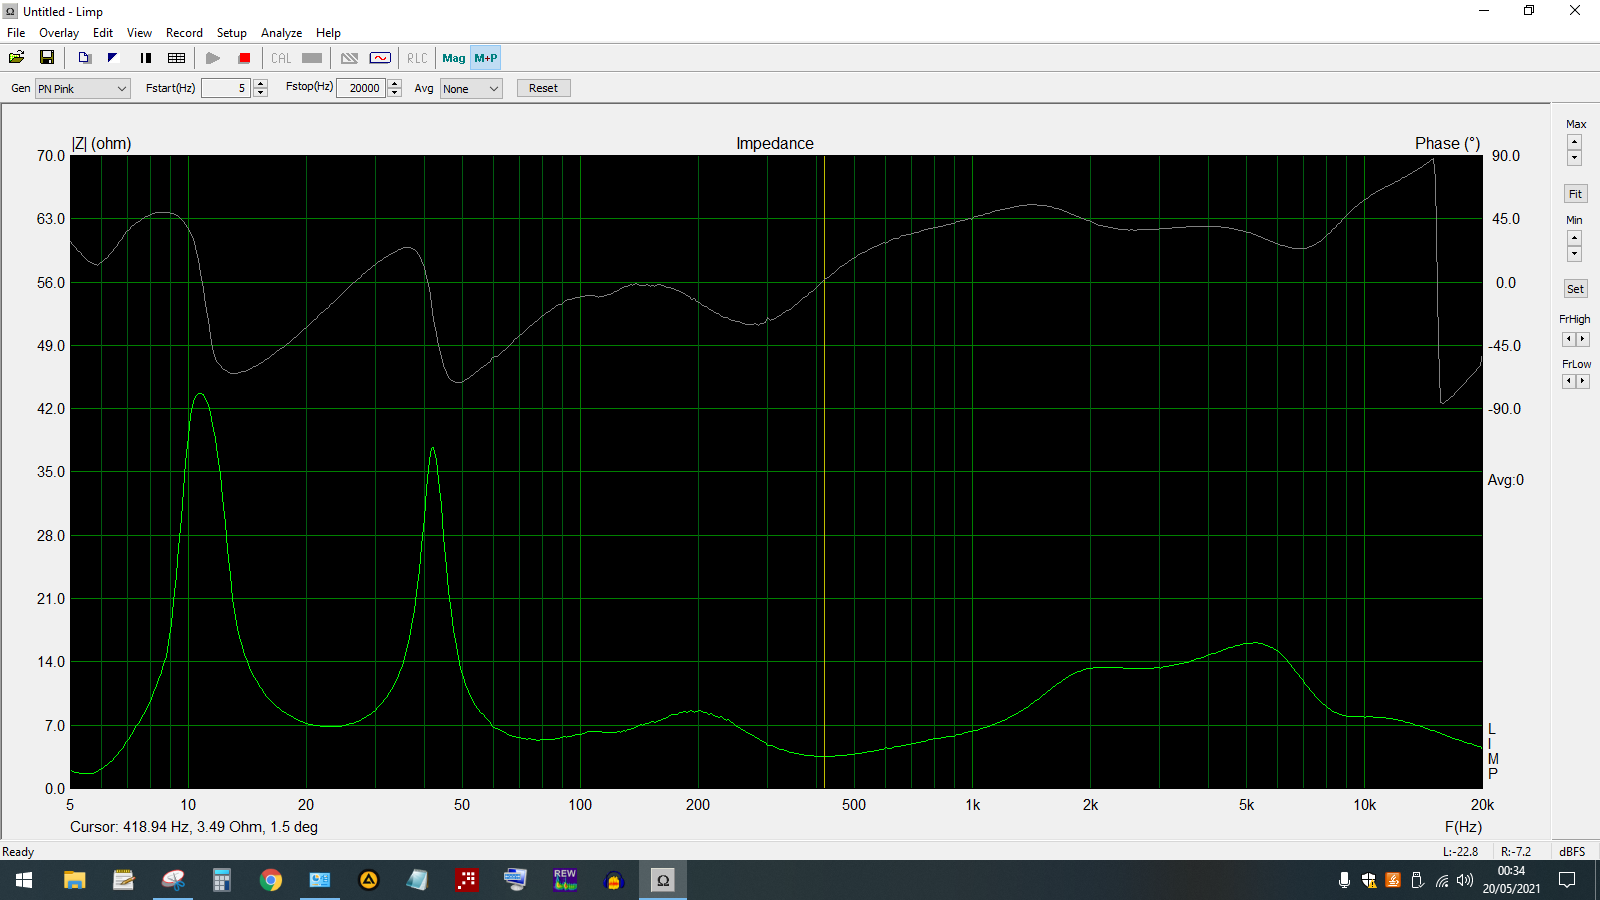Open the File menu
This screenshot has height=900, width=1600.
[16, 33]
